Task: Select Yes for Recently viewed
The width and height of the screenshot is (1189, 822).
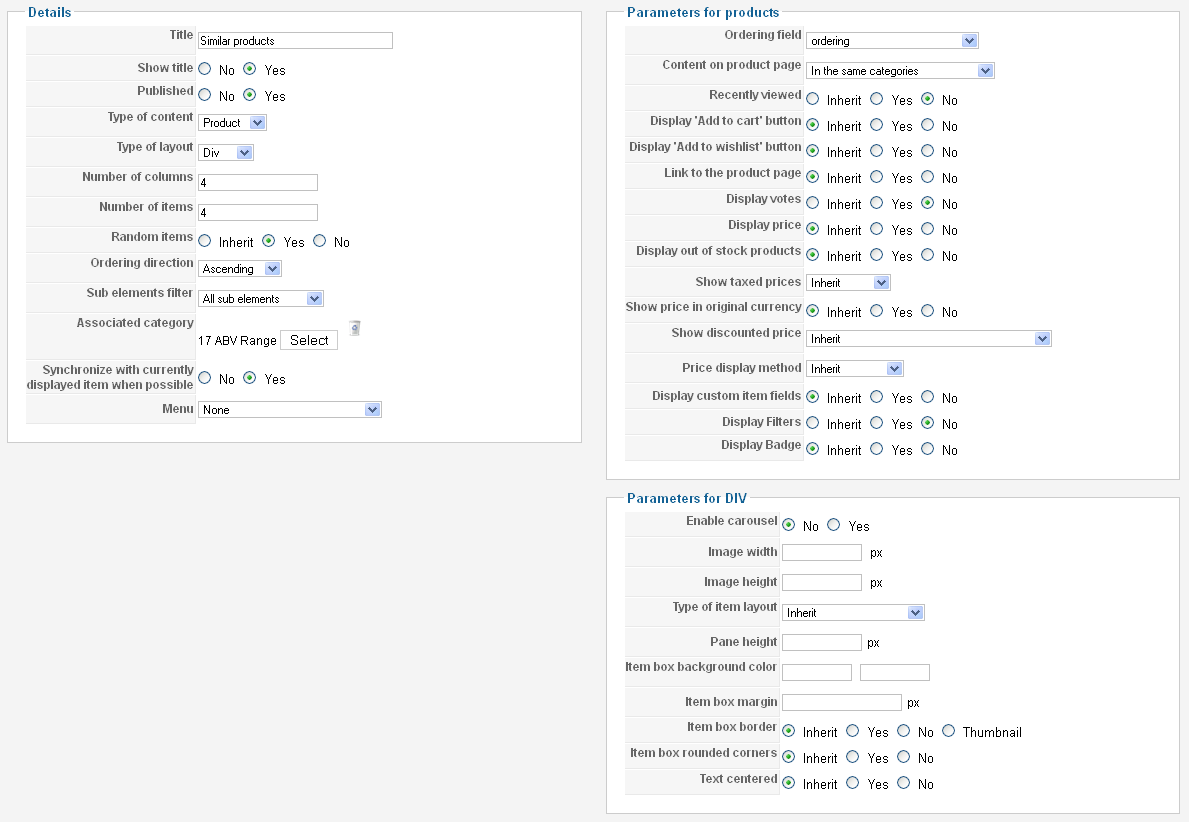Action: (x=877, y=100)
